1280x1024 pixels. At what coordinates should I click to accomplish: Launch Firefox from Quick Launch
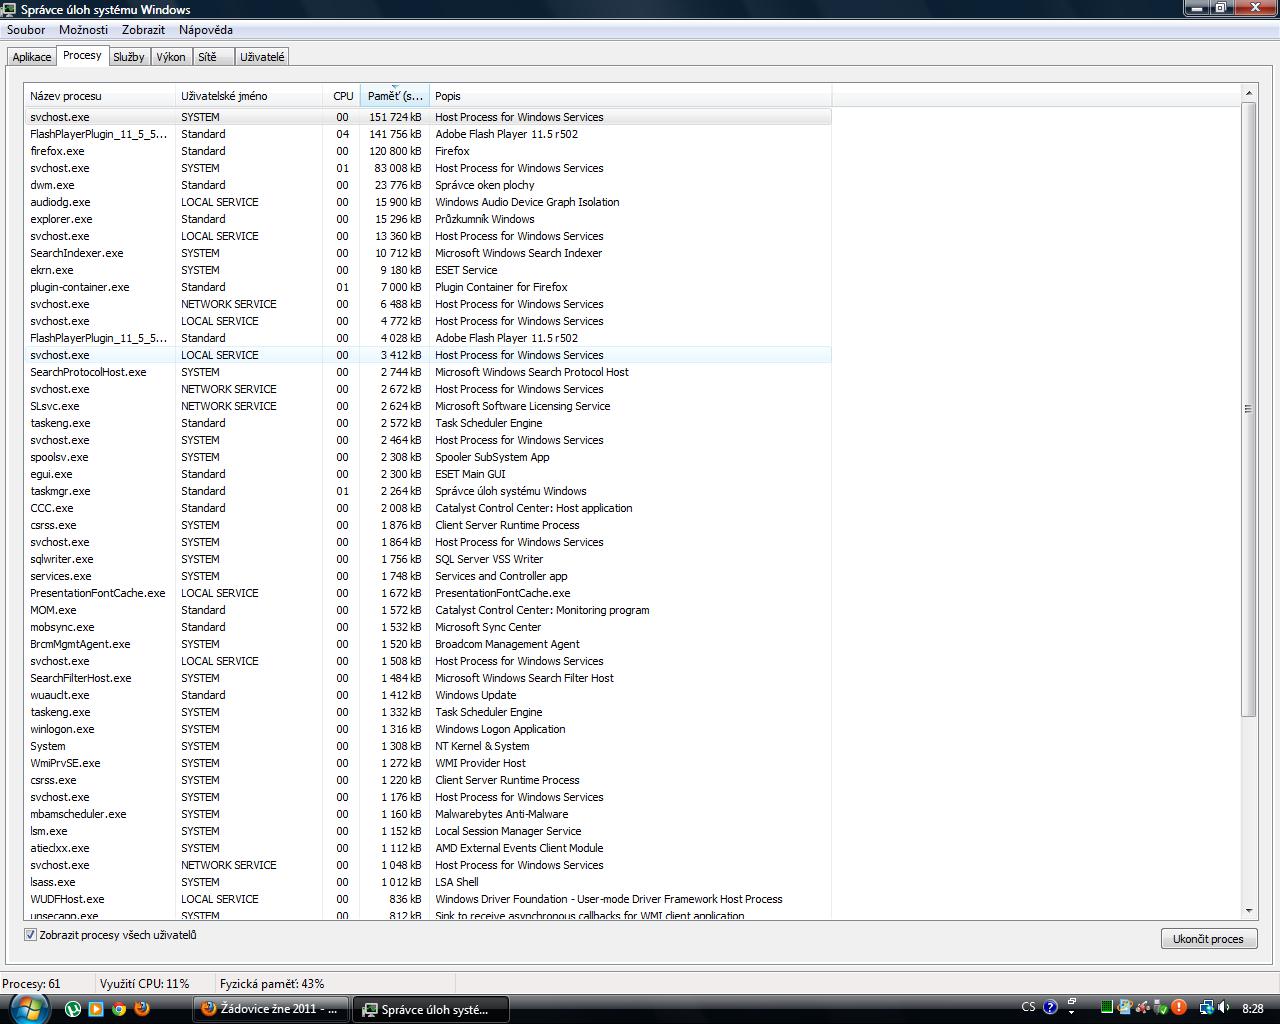click(142, 1008)
